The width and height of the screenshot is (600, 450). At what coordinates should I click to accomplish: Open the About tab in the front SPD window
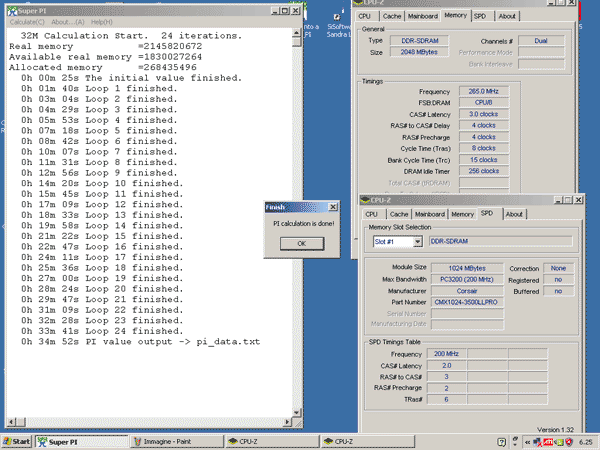pyautogui.click(x=514, y=214)
